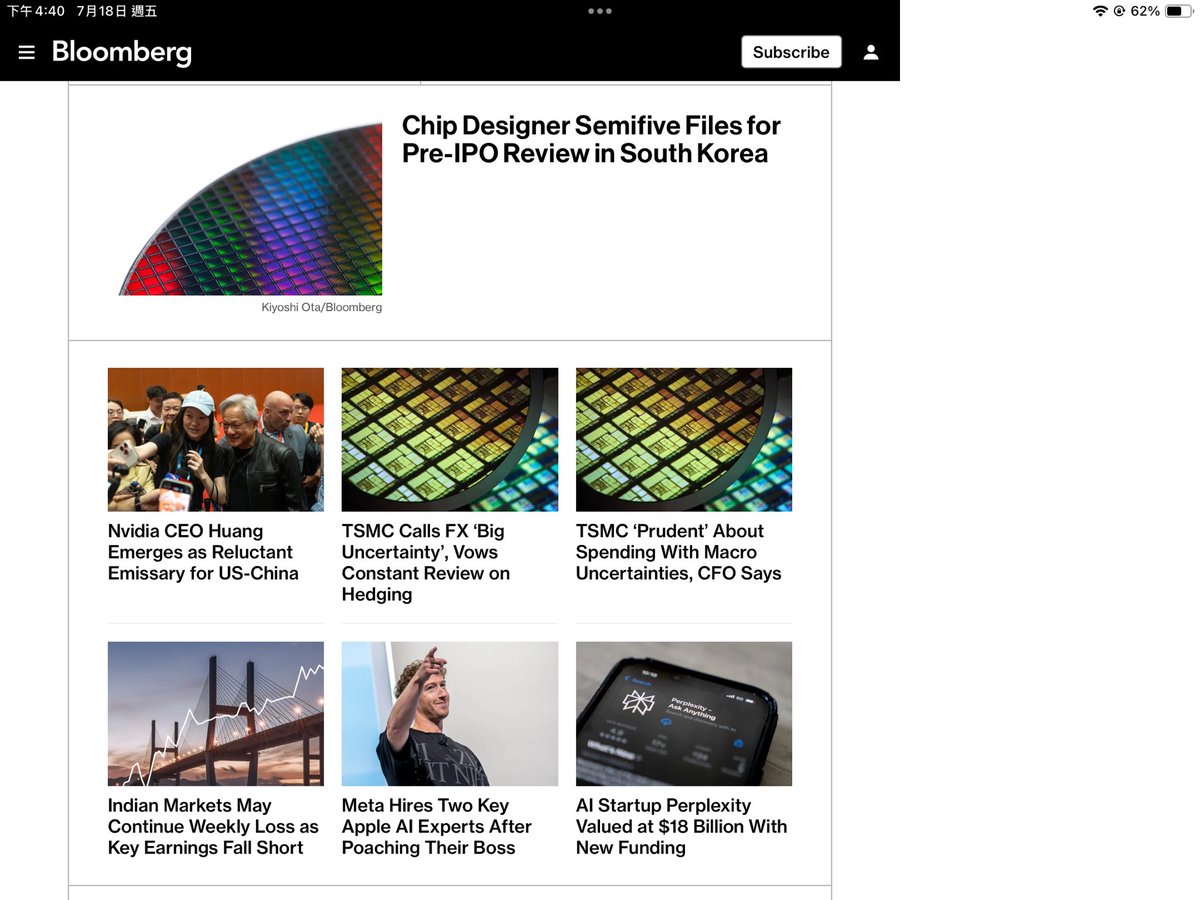
Task: Open the hamburger navigation menu
Action: tap(27, 52)
